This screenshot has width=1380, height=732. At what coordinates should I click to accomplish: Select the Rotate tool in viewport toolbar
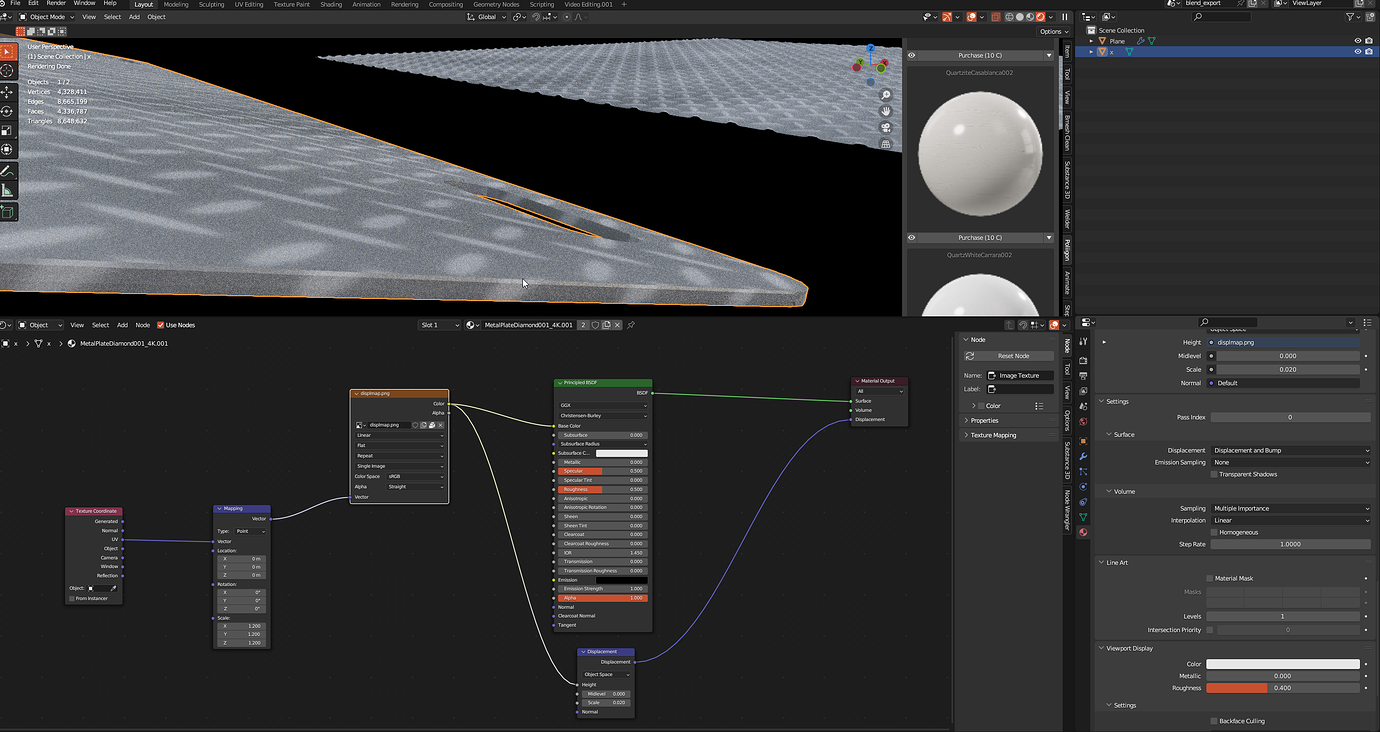(x=7, y=111)
